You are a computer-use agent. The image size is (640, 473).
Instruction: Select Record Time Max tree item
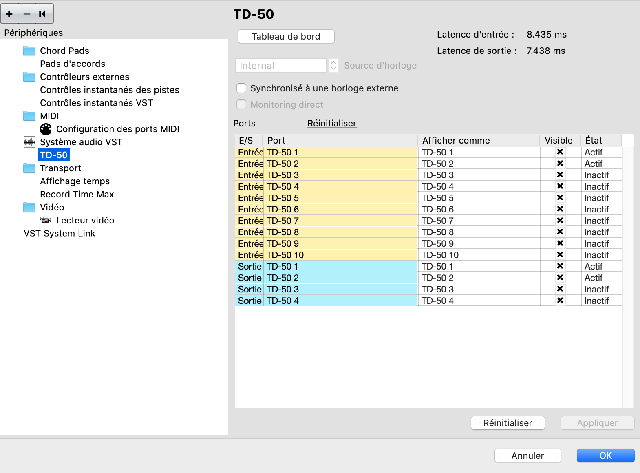77,194
